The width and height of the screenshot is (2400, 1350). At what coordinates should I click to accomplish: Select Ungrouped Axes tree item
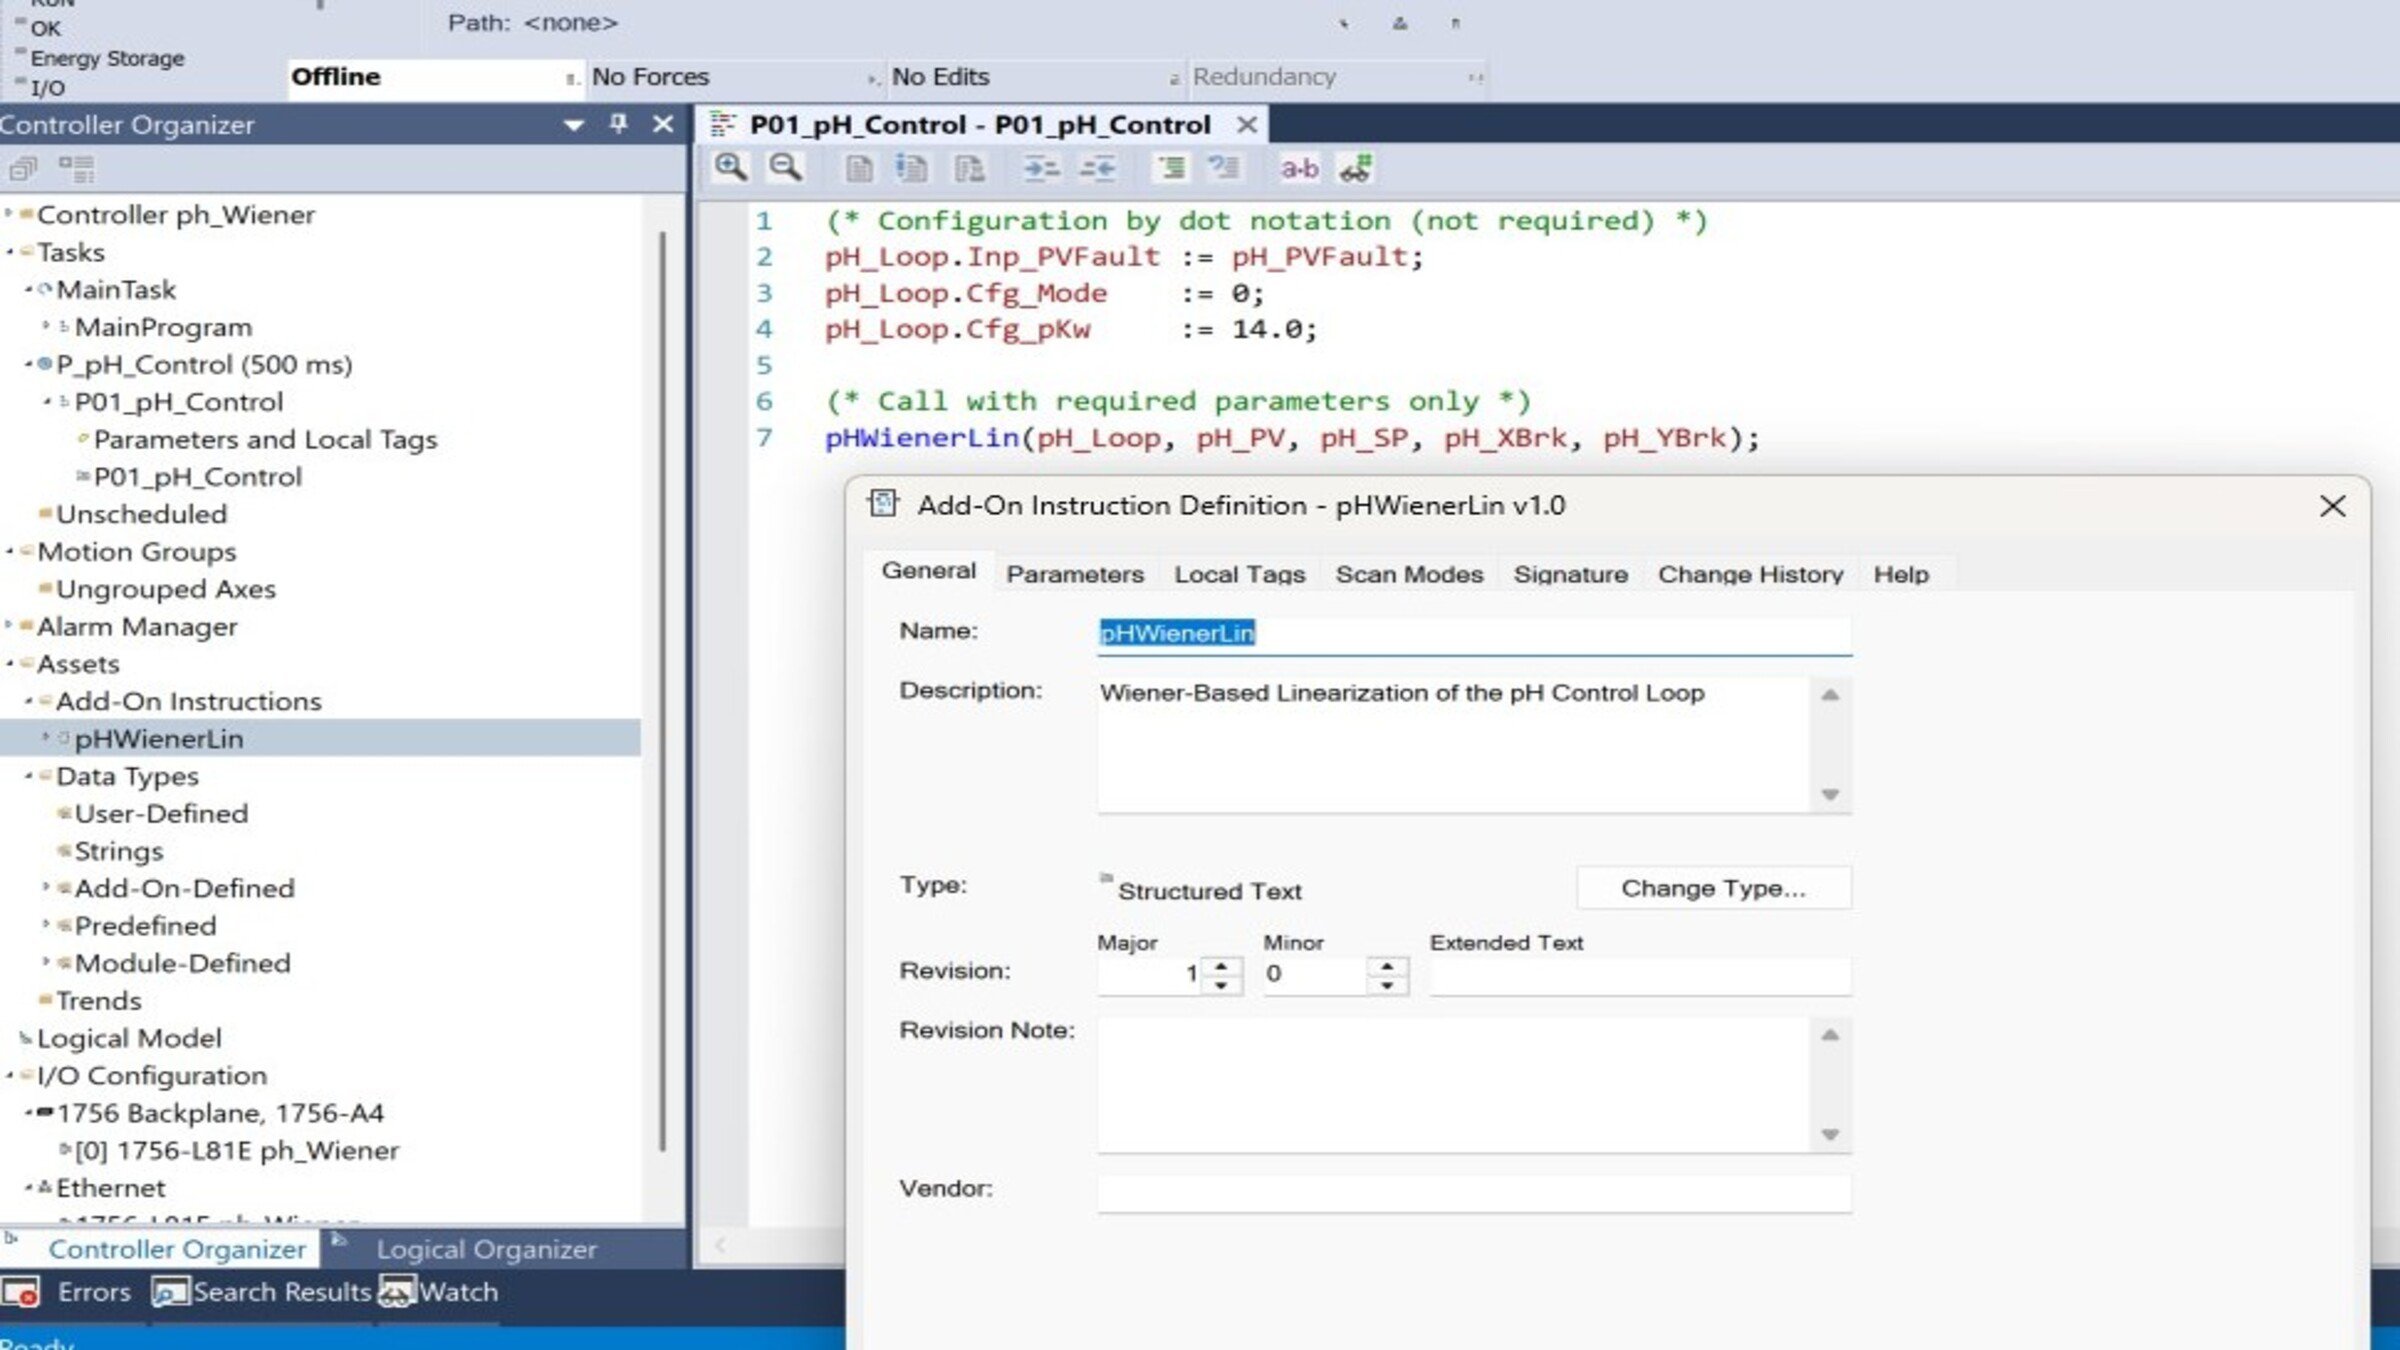tap(165, 589)
